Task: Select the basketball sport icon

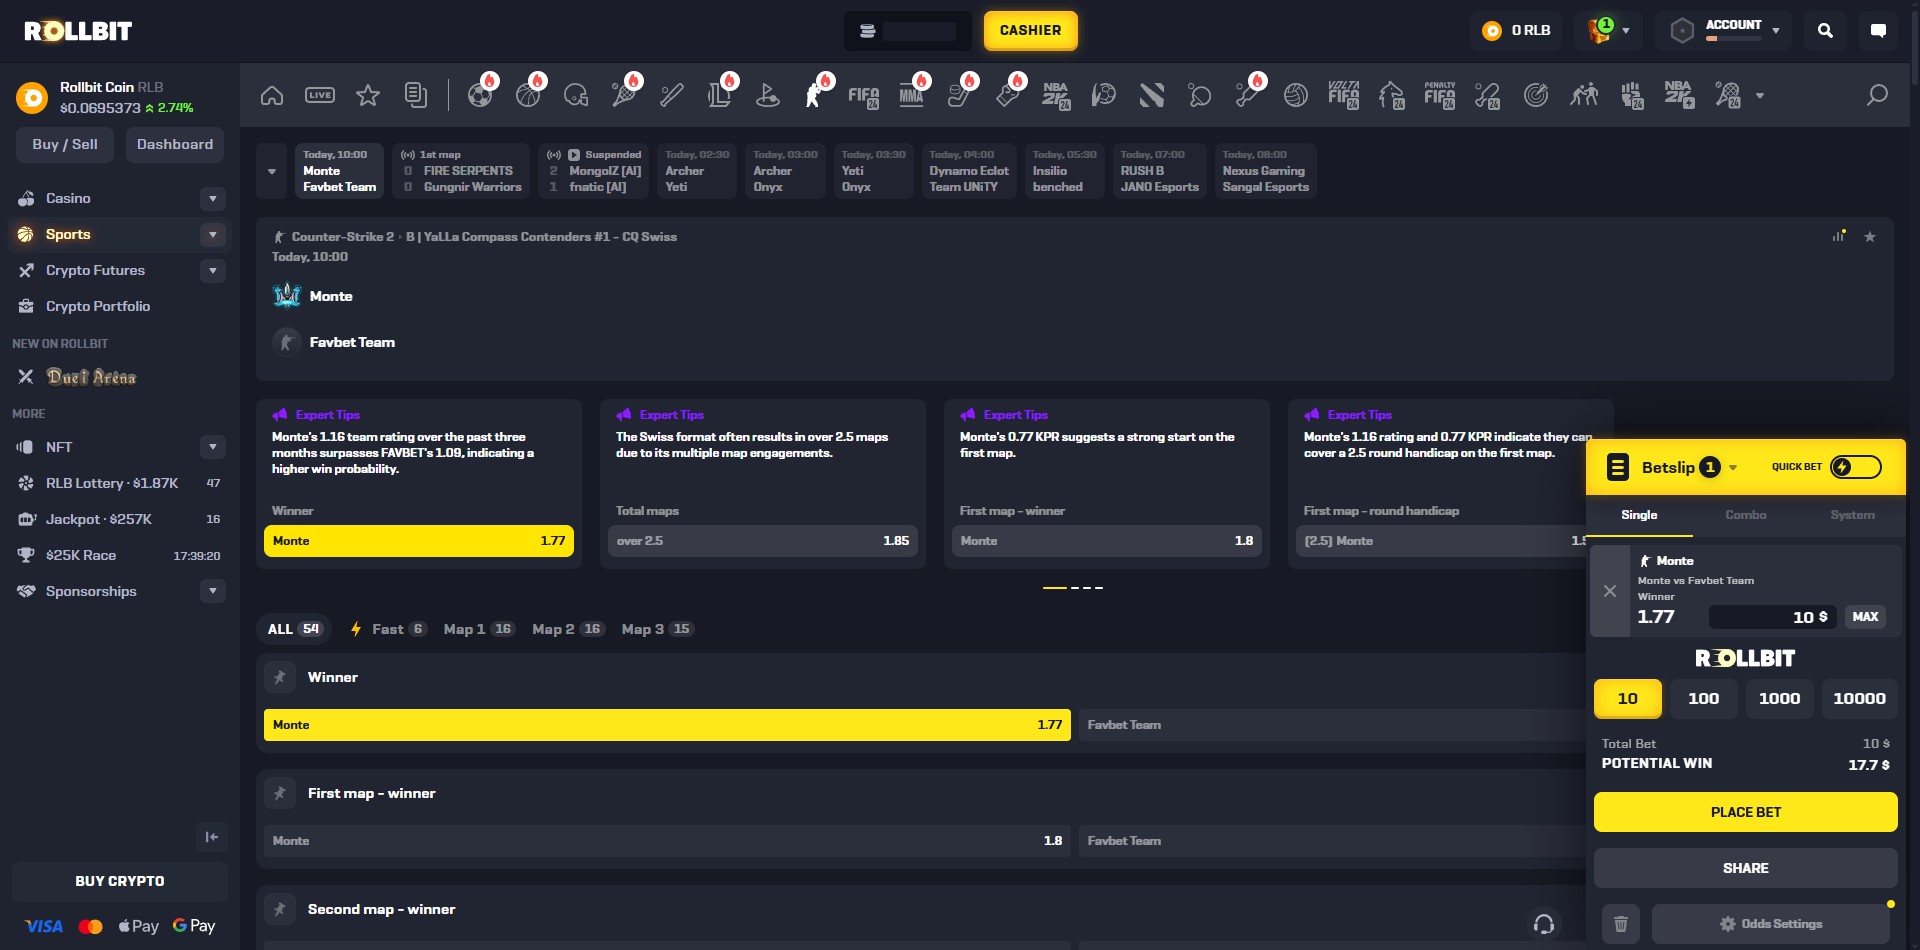Action: point(528,95)
